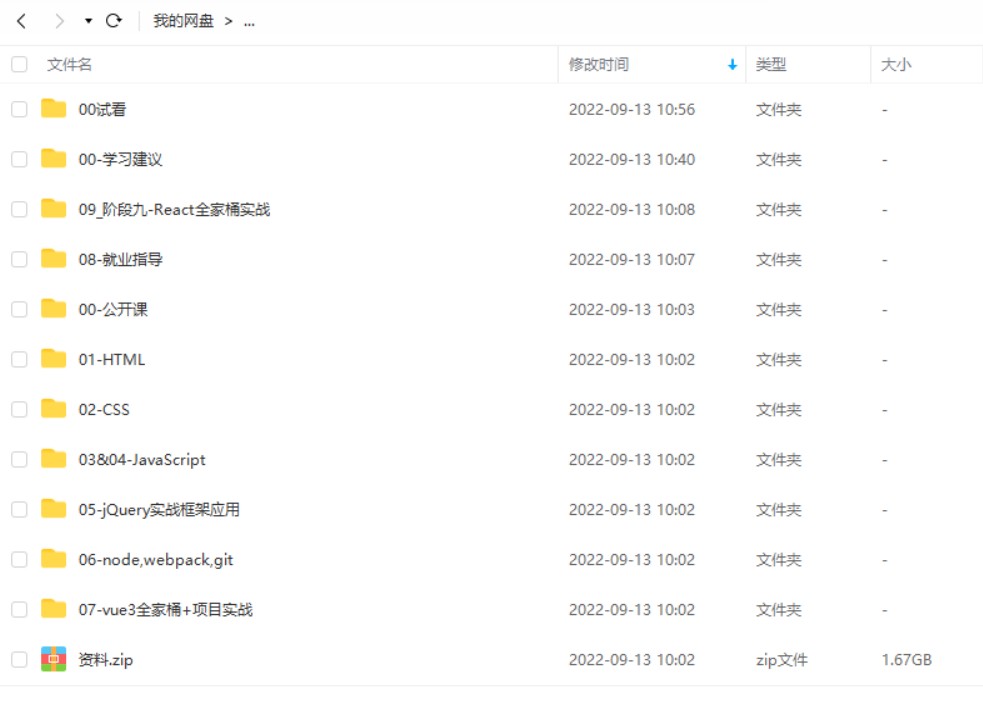Image resolution: width=983 pixels, height=706 pixels.
Task: Toggle the select-all checkbox in the header
Action: pyautogui.click(x=19, y=64)
